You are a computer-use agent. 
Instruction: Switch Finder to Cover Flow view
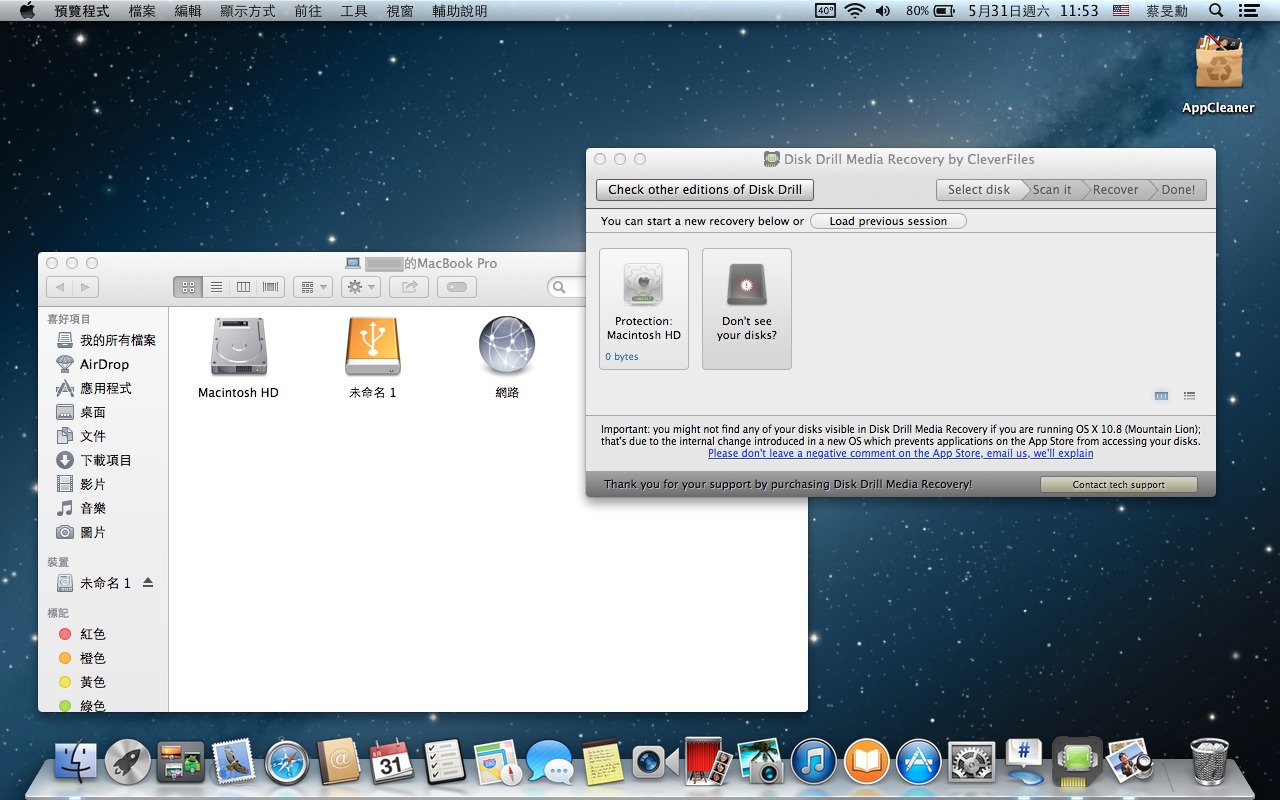pos(271,287)
